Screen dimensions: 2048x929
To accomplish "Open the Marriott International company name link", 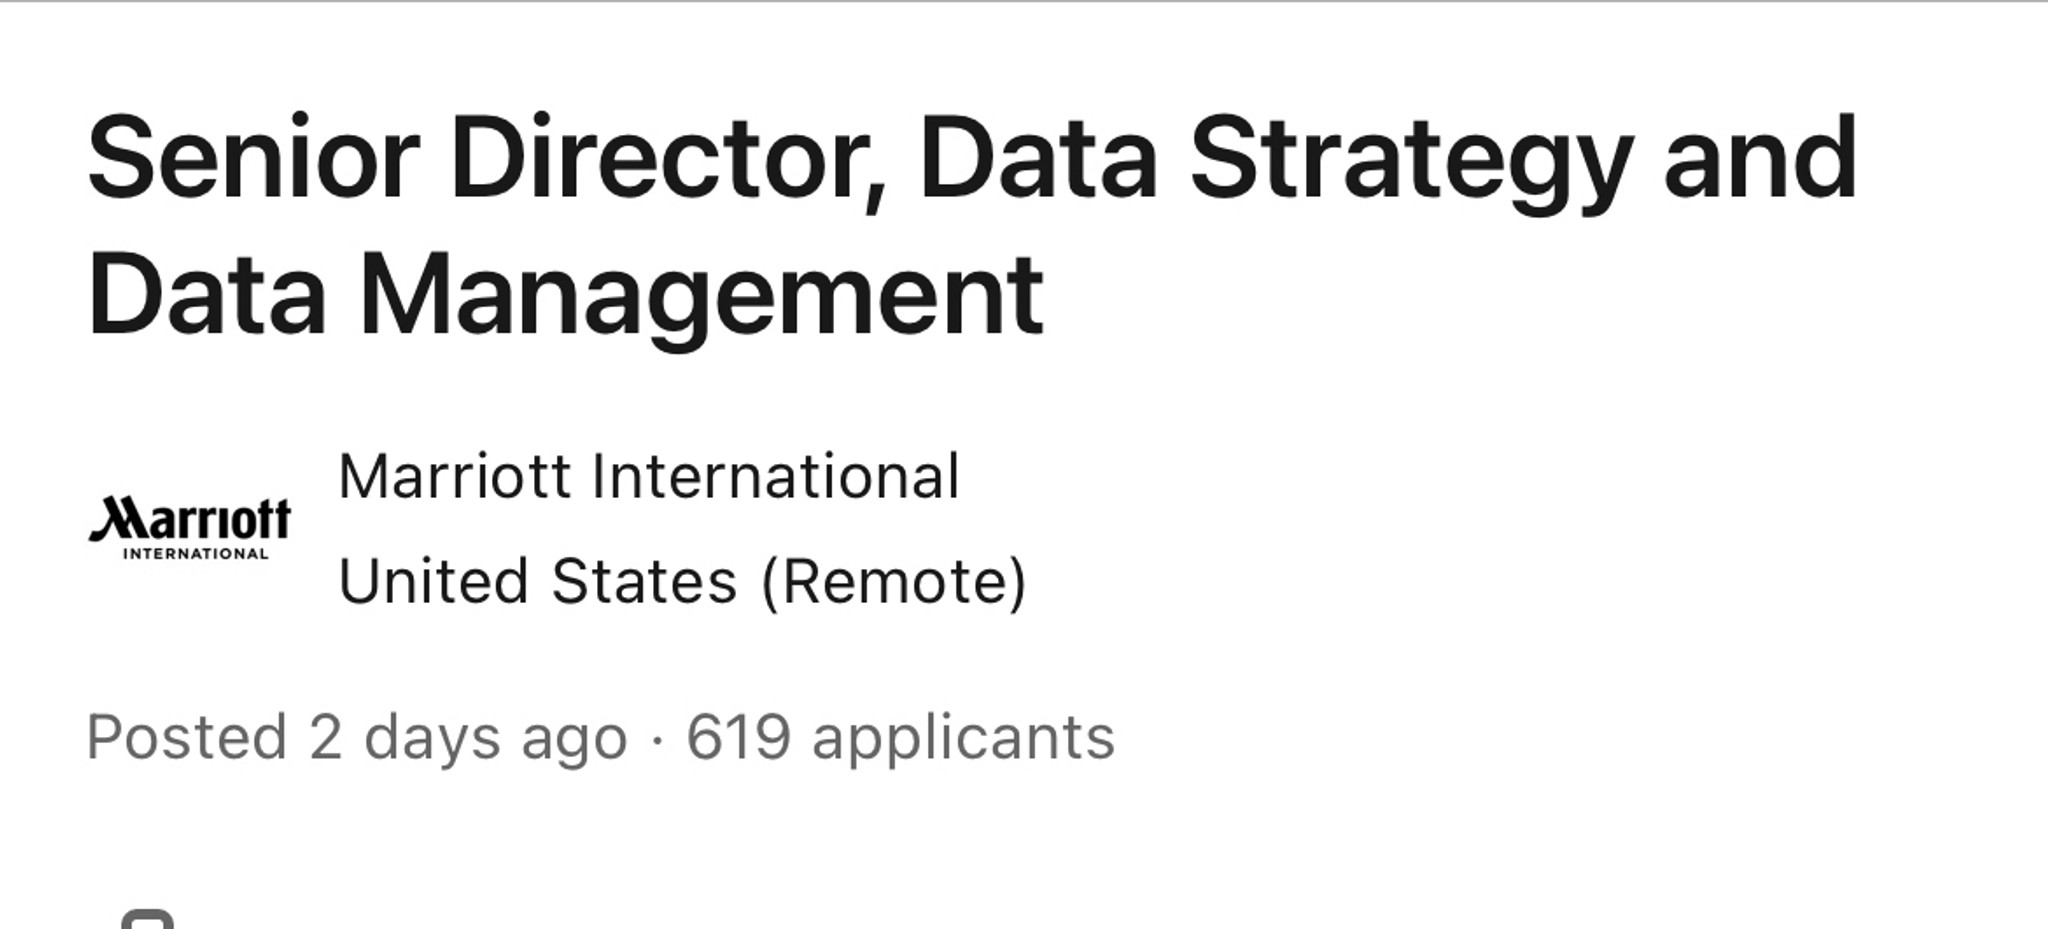I will 649,476.
